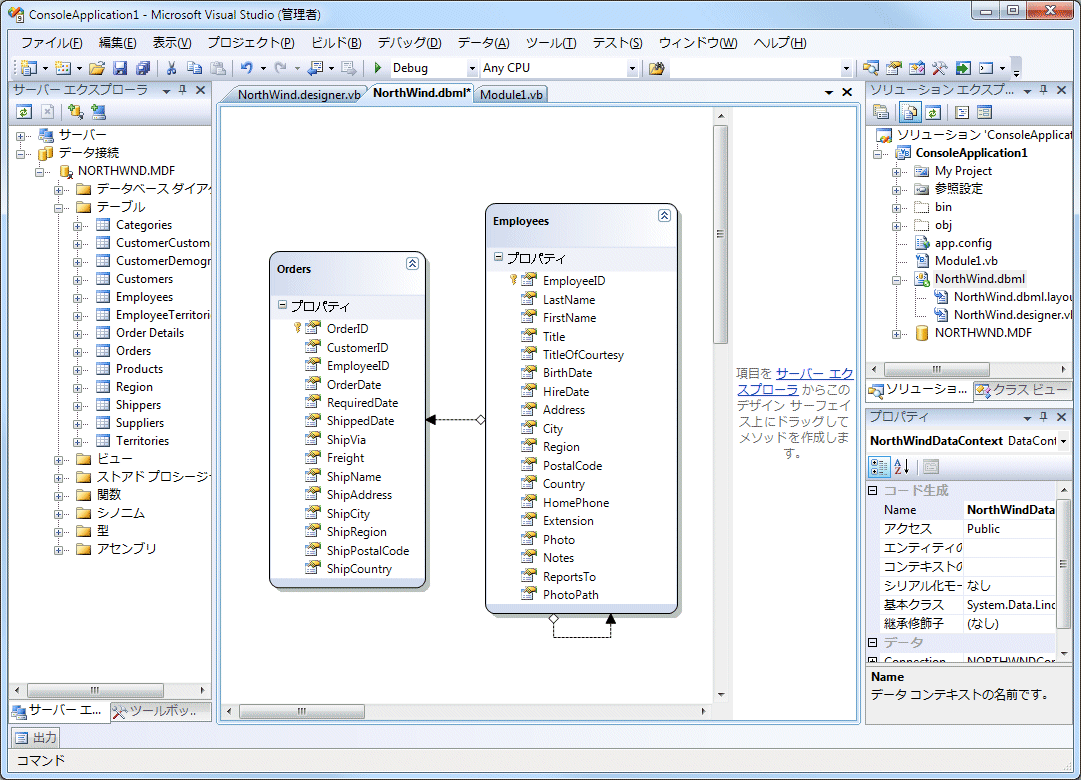Click the Refresh icon in Server Explorer
Viewport: 1081px width, 780px height.
24,112
